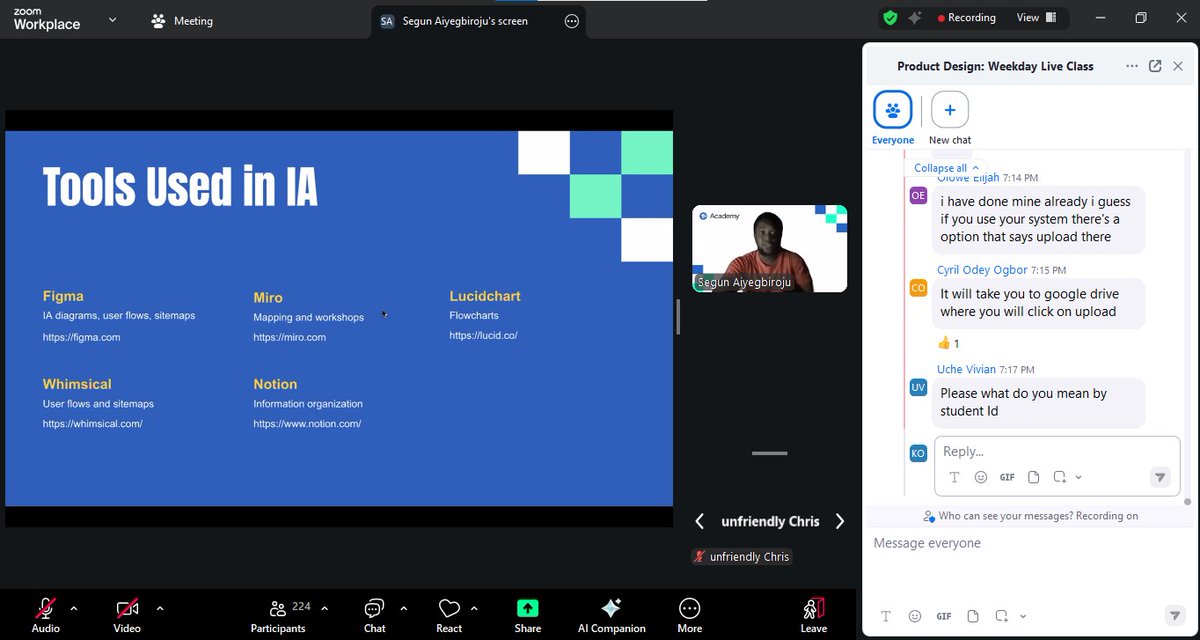Click the green encryption shield icon
Image resolution: width=1200 pixels, height=640 pixels.
pos(890,18)
